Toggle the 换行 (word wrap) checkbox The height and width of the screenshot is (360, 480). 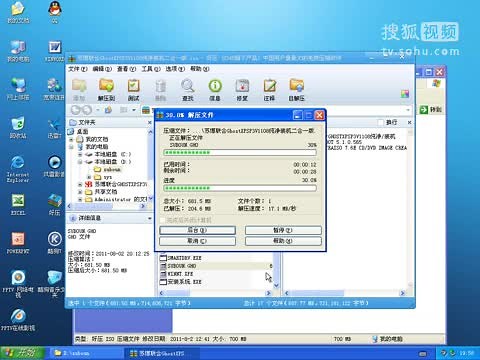pos(381,122)
